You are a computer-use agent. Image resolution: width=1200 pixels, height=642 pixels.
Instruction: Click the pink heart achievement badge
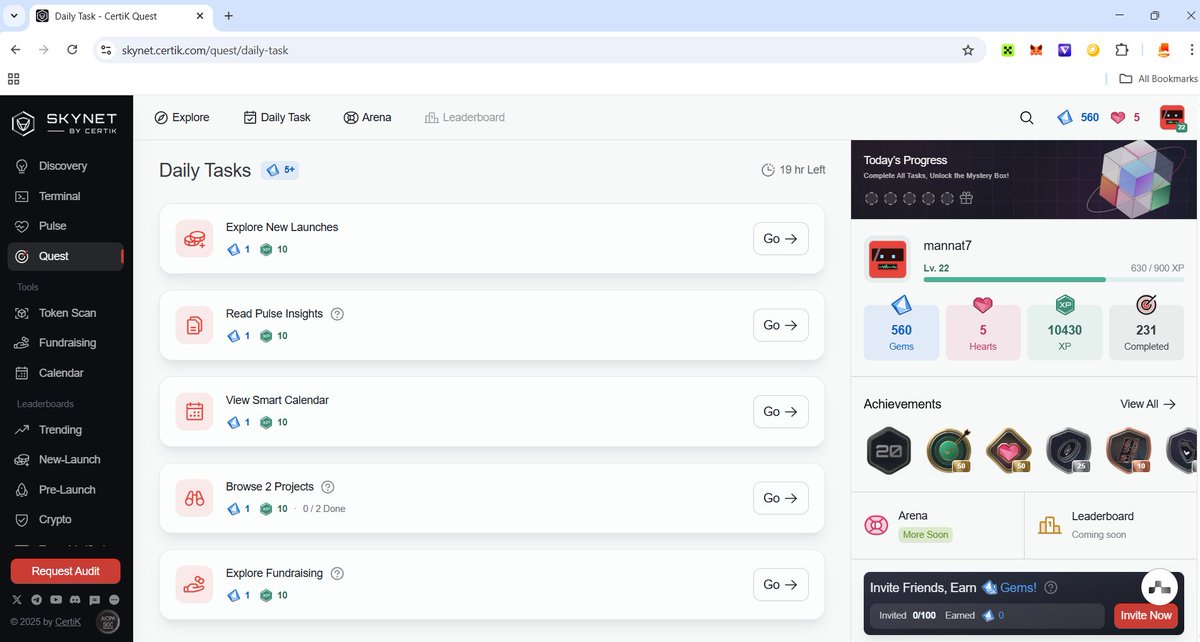(1008, 450)
